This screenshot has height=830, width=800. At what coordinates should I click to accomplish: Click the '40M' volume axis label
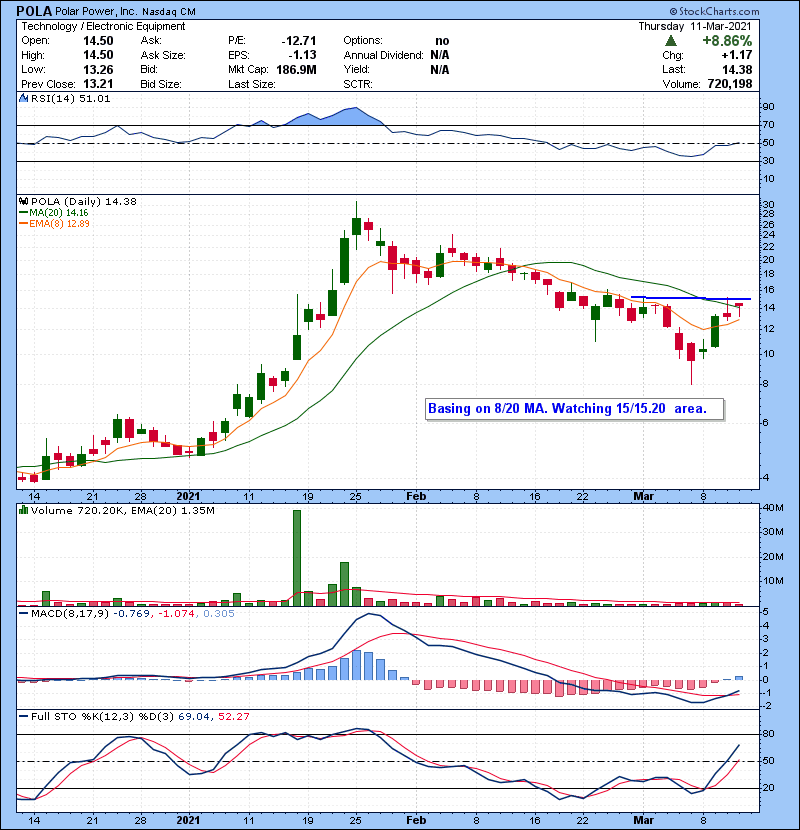tap(772, 507)
